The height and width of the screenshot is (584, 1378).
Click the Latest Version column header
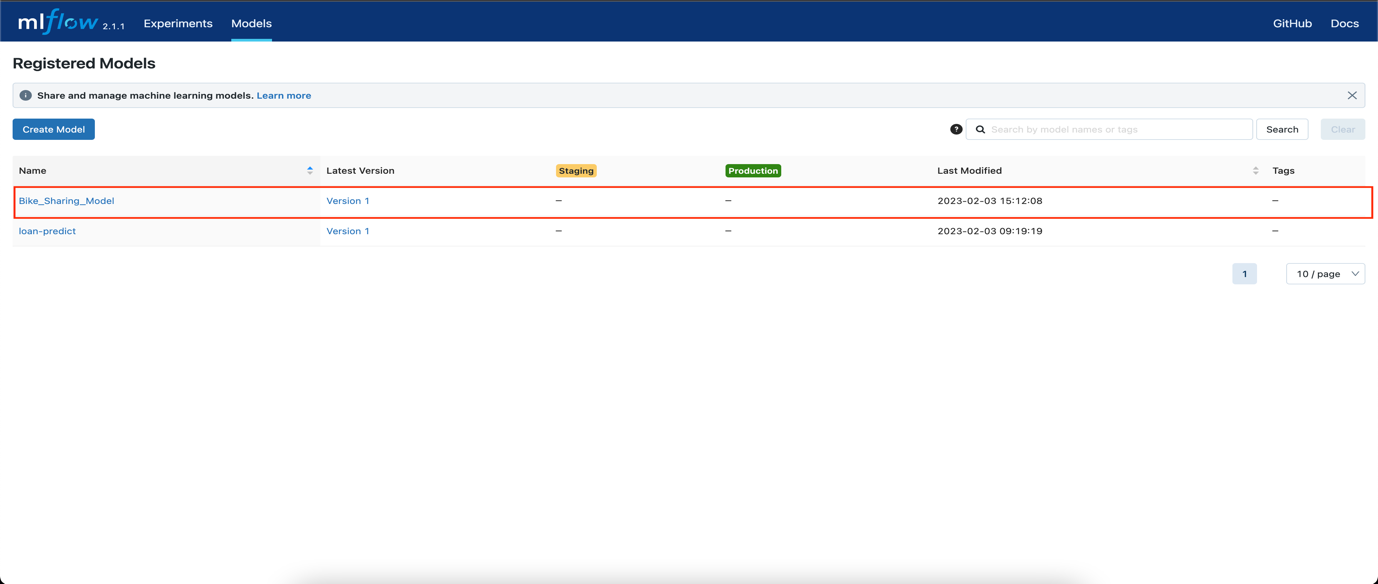(360, 171)
